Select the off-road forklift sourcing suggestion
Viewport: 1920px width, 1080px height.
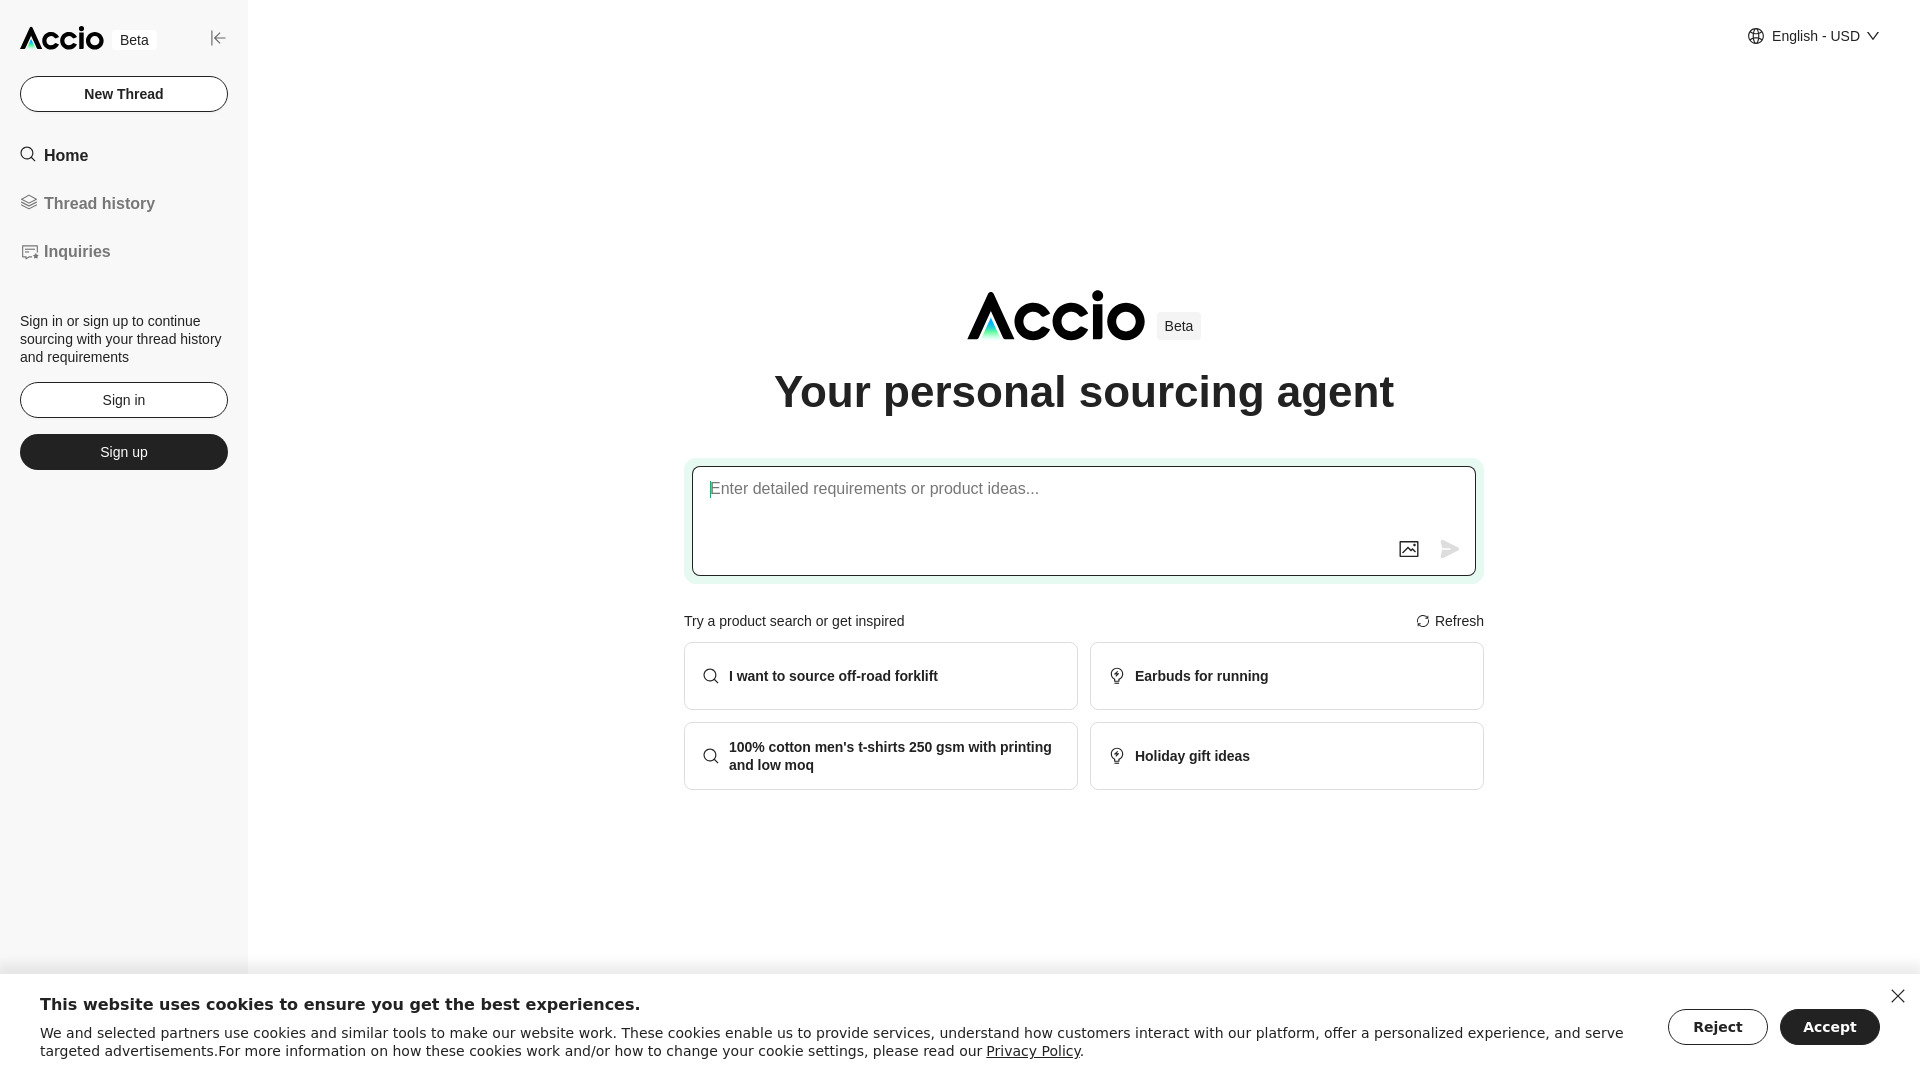point(881,675)
